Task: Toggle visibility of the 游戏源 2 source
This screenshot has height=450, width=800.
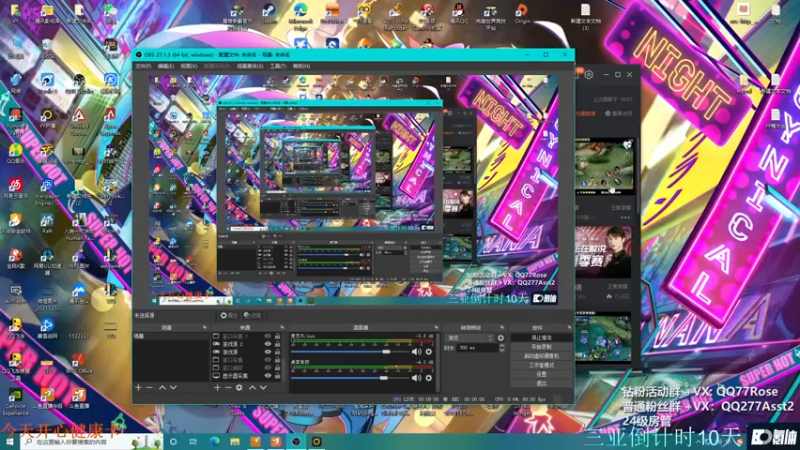Action: (267, 344)
